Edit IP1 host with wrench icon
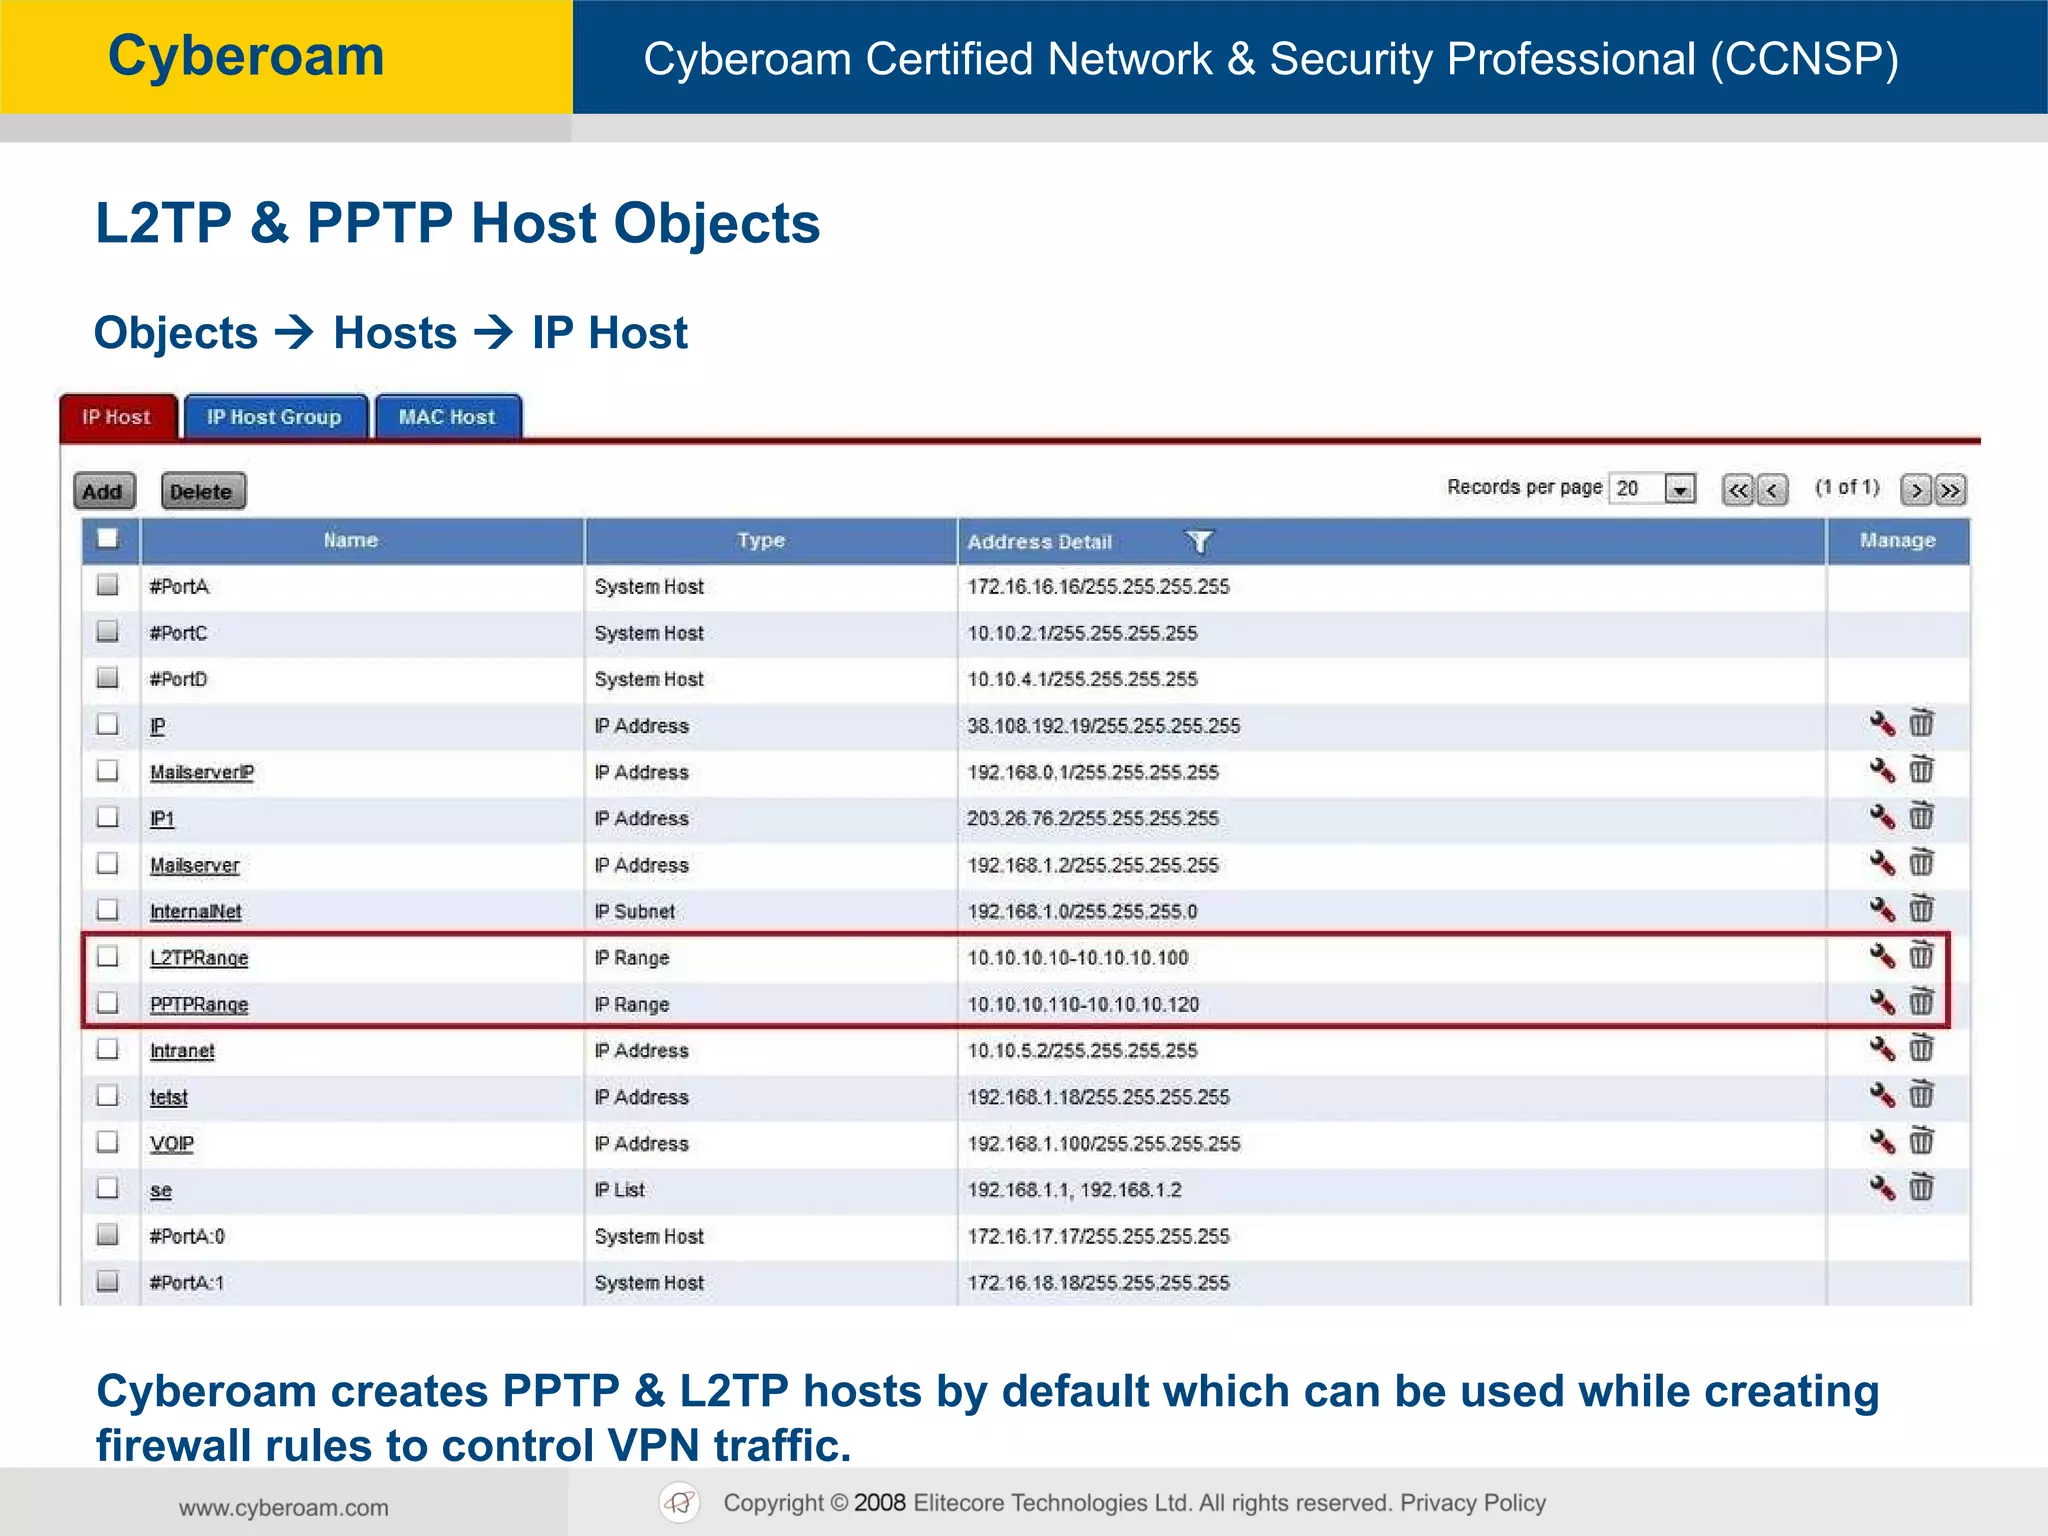 [x=1882, y=817]
